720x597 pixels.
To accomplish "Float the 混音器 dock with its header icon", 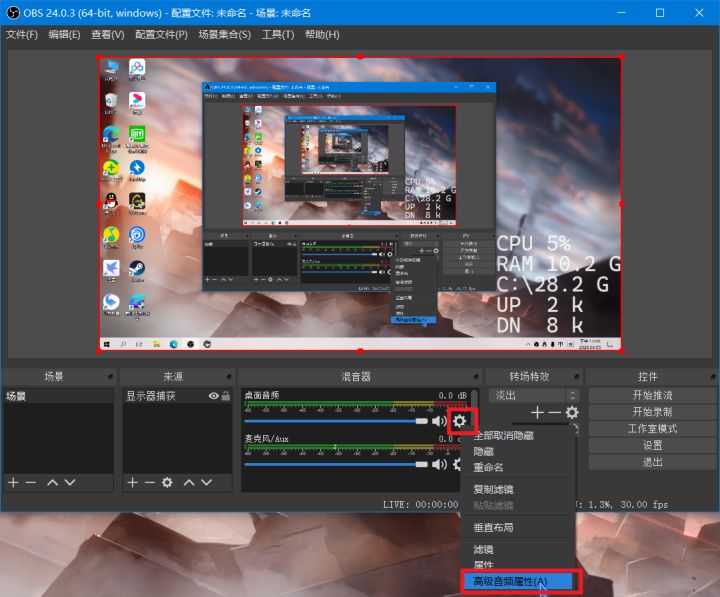I will (476, 377).
